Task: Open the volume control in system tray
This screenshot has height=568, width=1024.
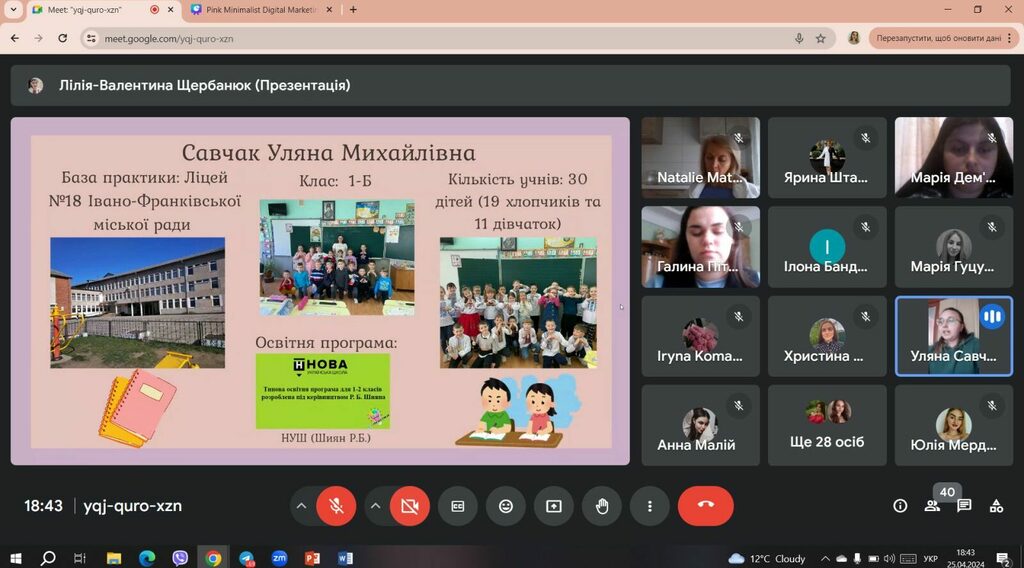Action: 889,558
